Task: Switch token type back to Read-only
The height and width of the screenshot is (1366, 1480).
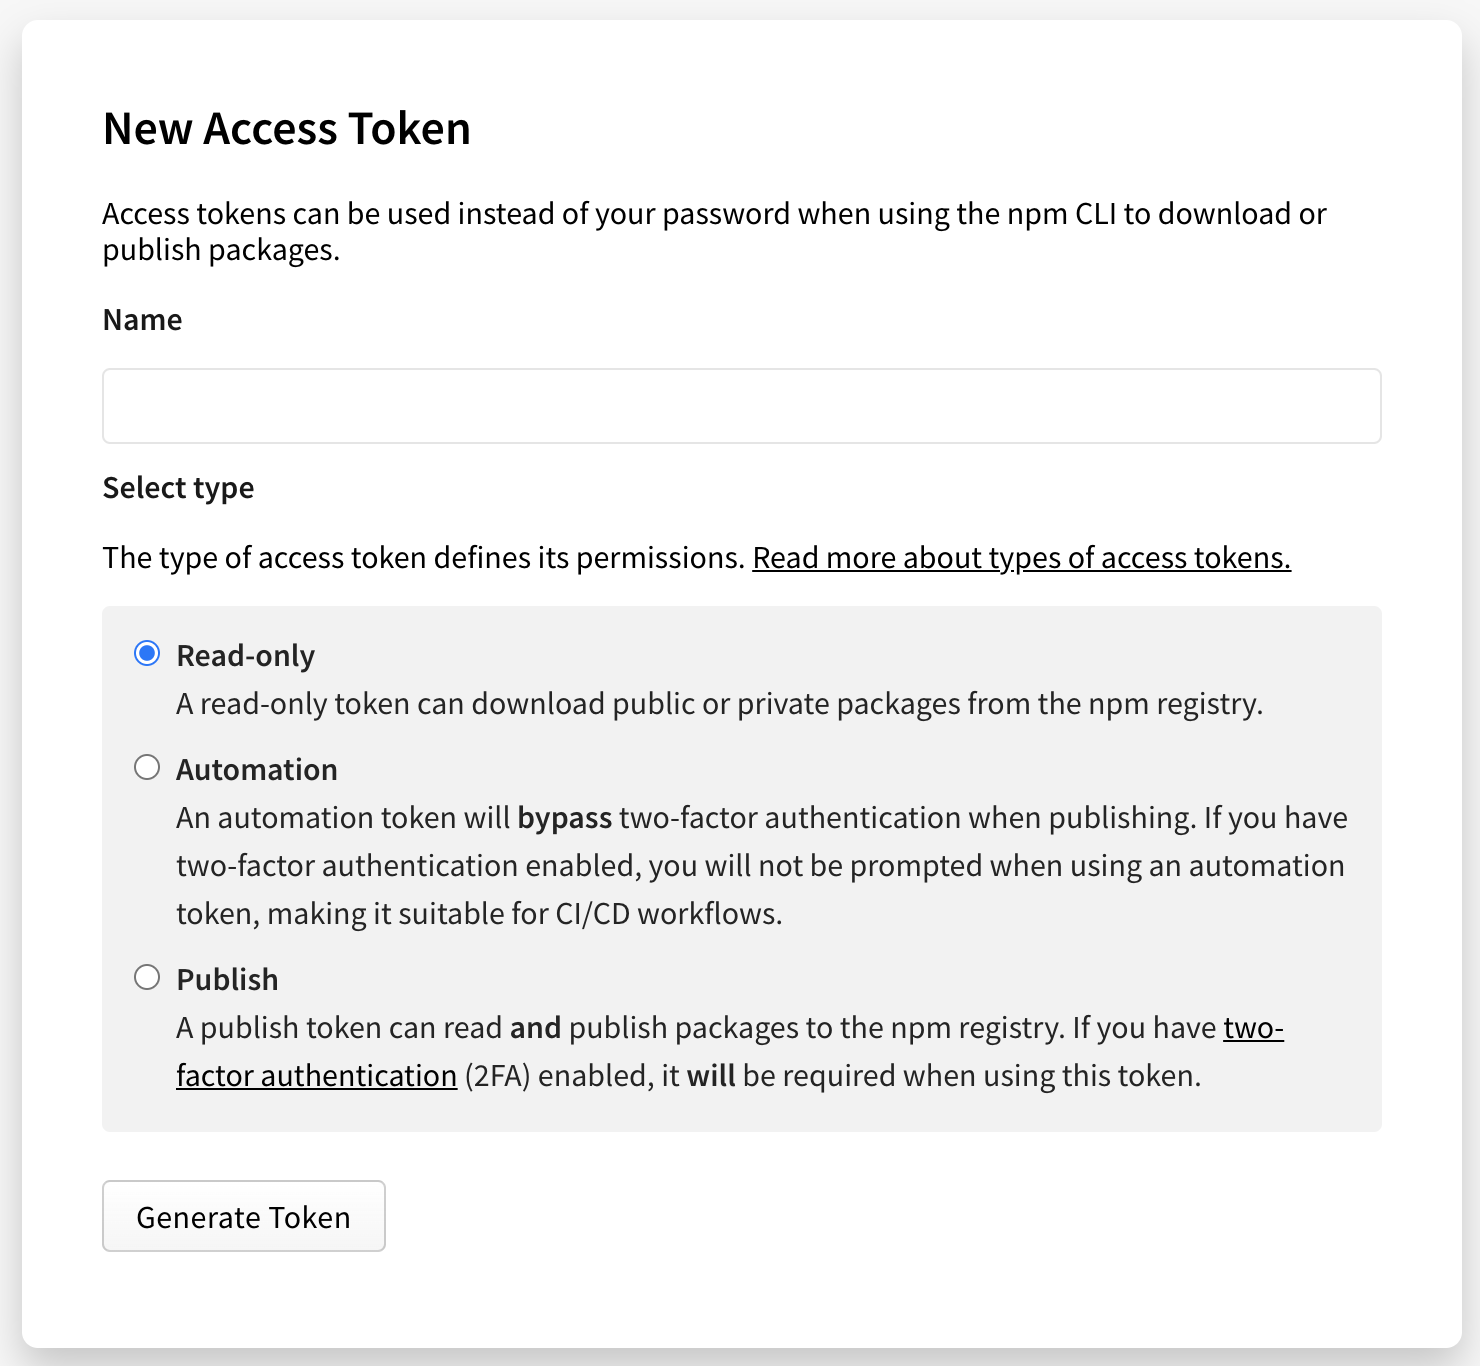Action: [x=147, y=653]
